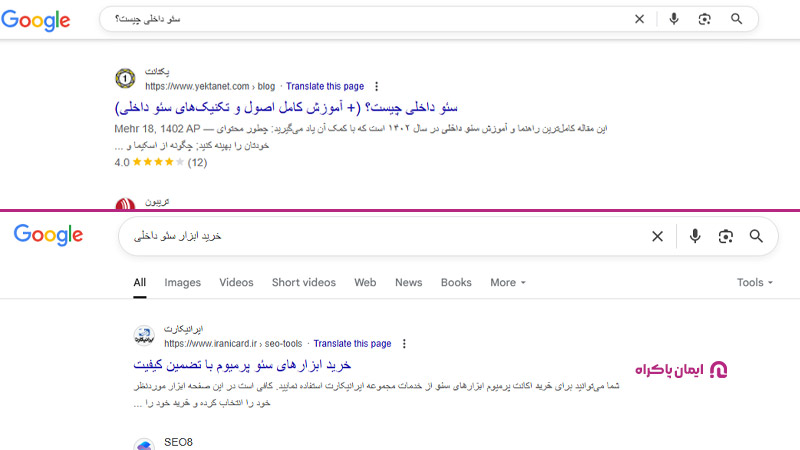Clear the bottom search box with the X icon
Viewport: 800px width, 450px height.
[x=657, y=236]
